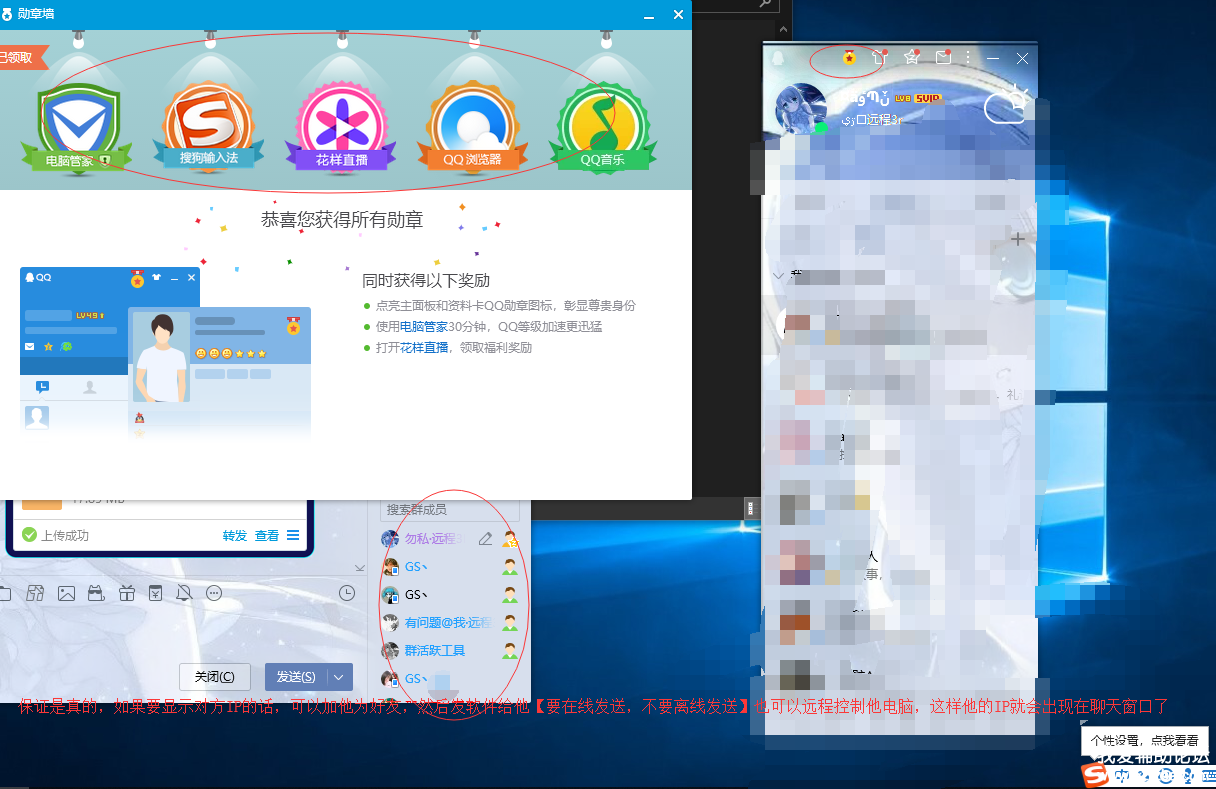Screen dimensions: 1216x789
Task: Click the LV8 level badge
Action: (904, 99)
